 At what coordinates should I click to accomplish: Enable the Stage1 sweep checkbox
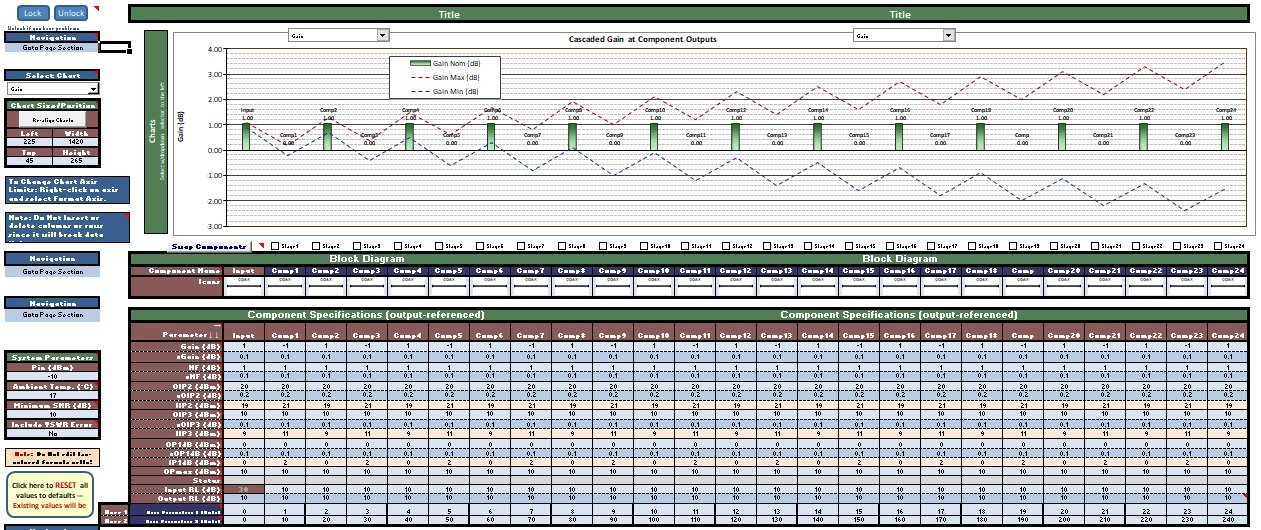click(x=275, y=246)
